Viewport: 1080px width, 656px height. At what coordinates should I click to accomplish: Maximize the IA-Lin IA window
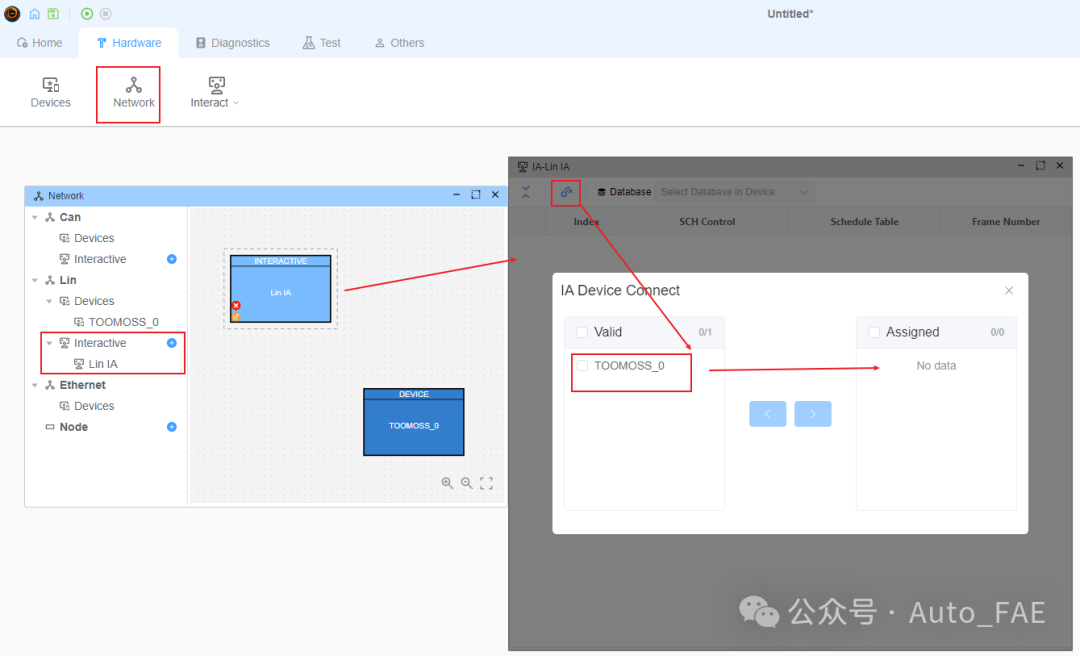pyautogui.click(x=1040, y=165)
